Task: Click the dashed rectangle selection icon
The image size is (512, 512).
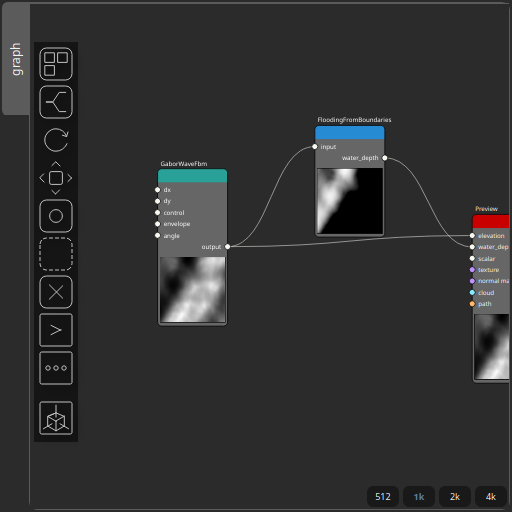Action: tap(56, 254)
